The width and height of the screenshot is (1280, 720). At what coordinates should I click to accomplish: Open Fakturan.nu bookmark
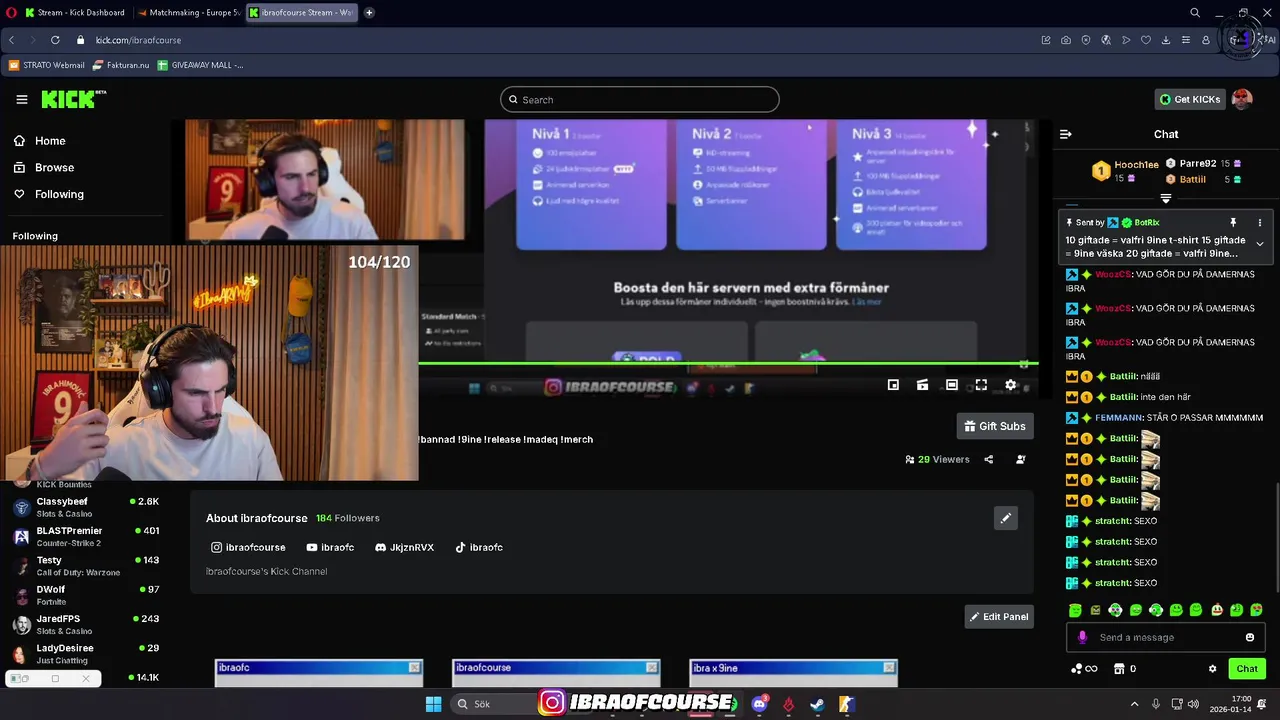tap(121, 65)
